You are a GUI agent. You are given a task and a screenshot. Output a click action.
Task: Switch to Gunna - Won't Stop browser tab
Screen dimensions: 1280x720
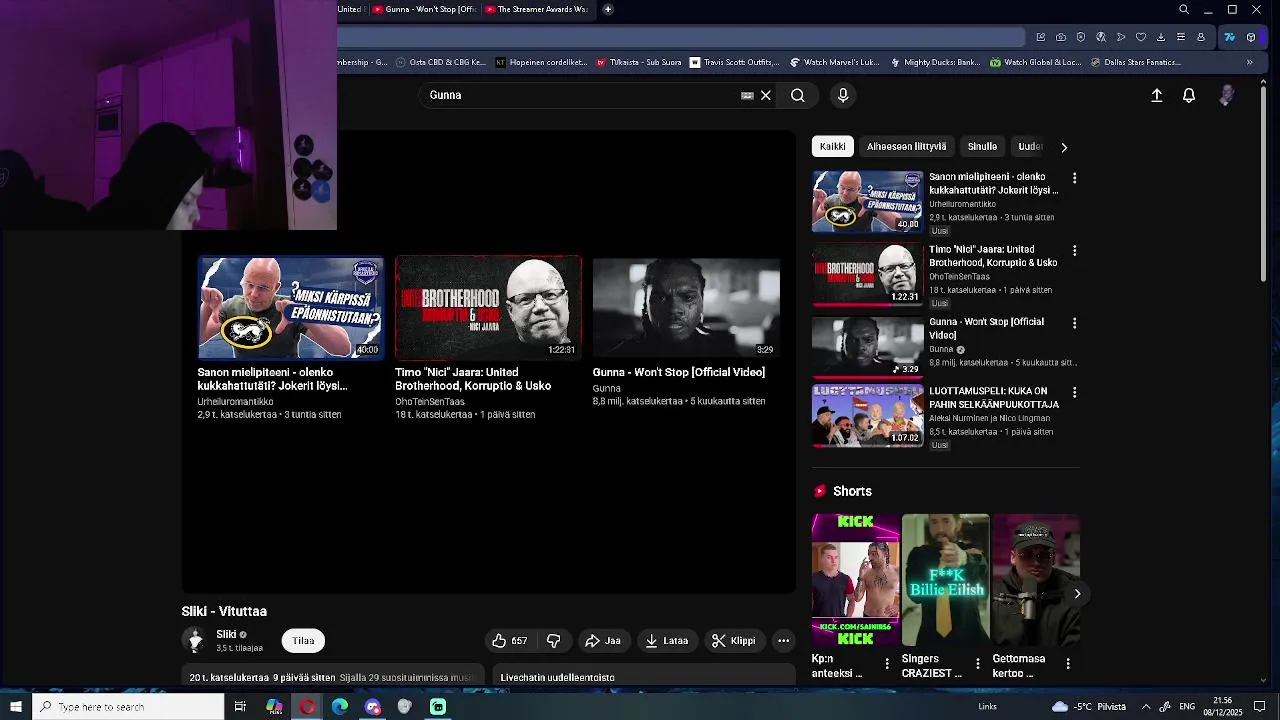click(423, 10)
